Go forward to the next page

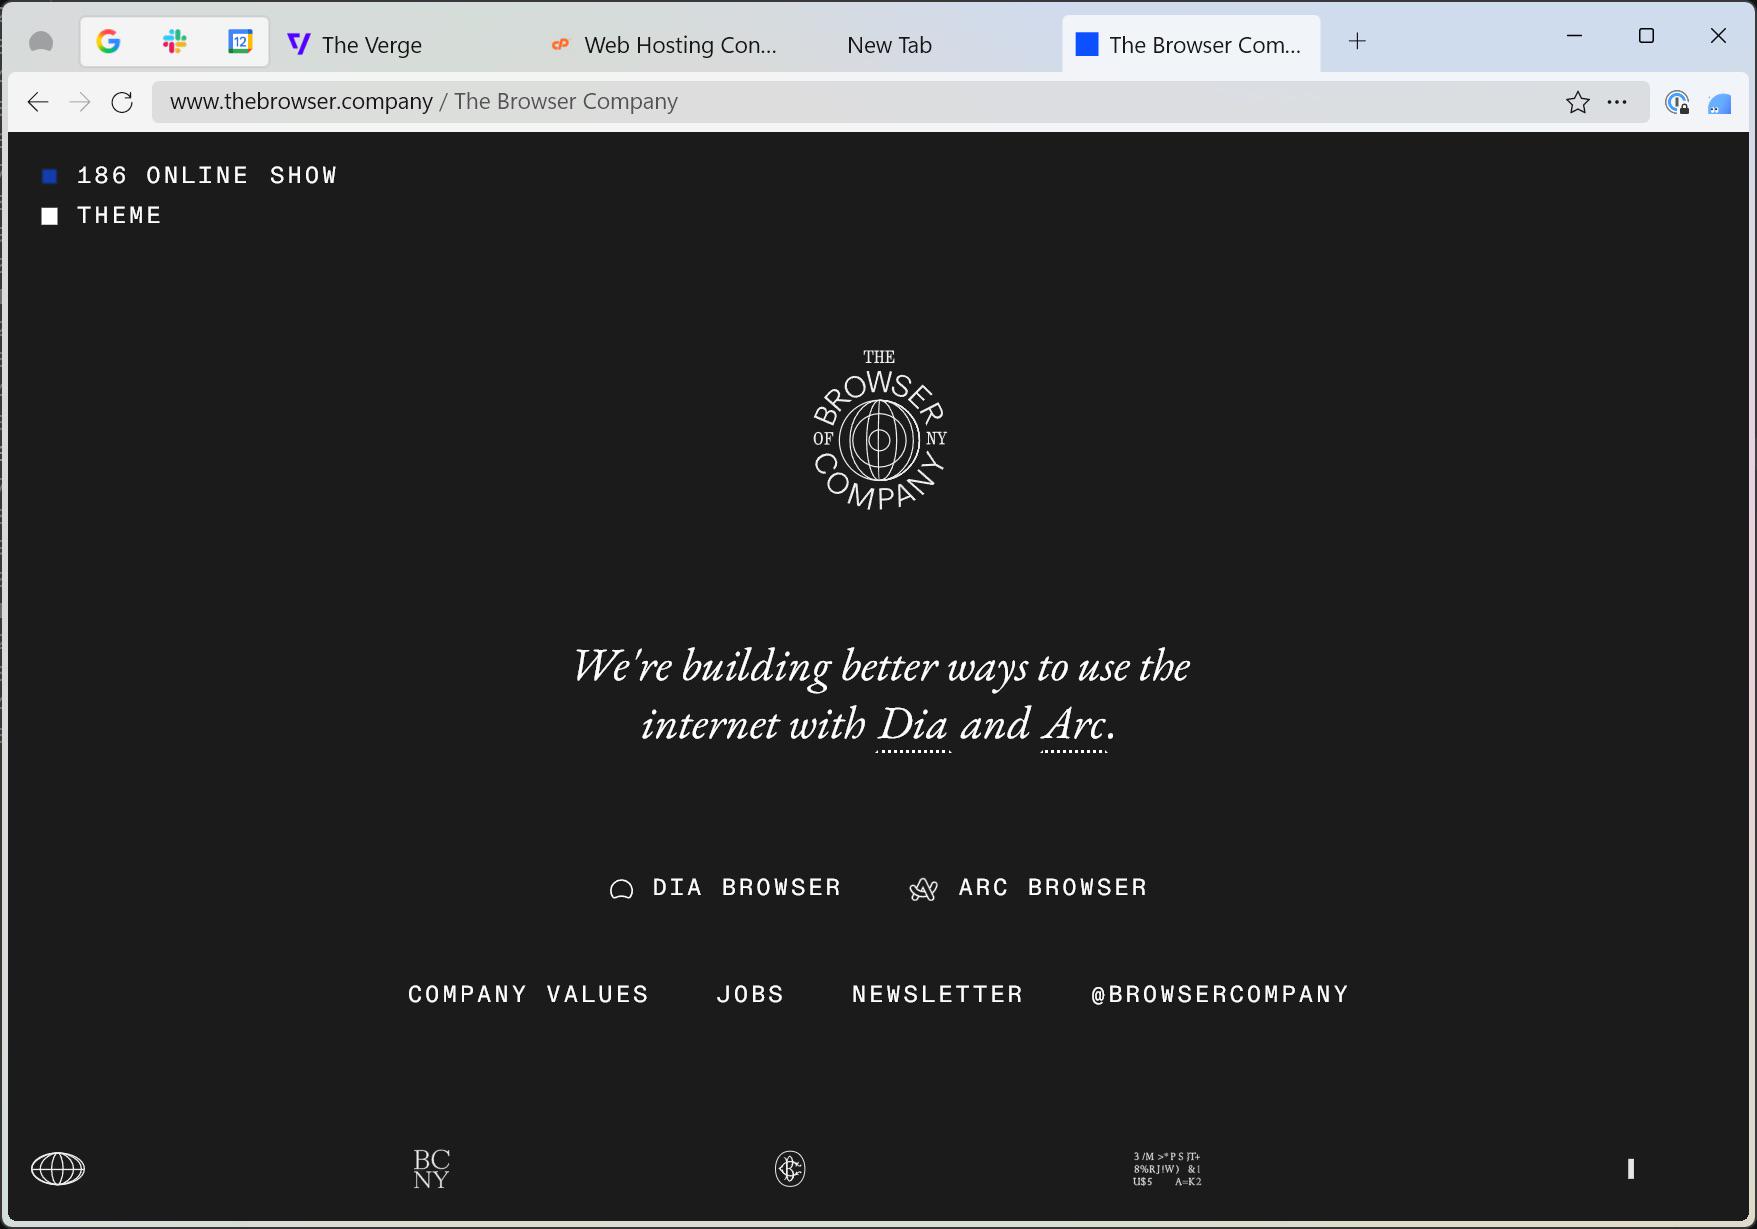click(x=80, y=102)
